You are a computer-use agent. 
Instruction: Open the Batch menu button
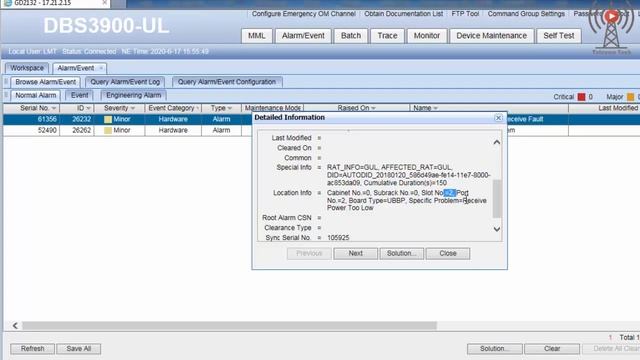[351, 36]
